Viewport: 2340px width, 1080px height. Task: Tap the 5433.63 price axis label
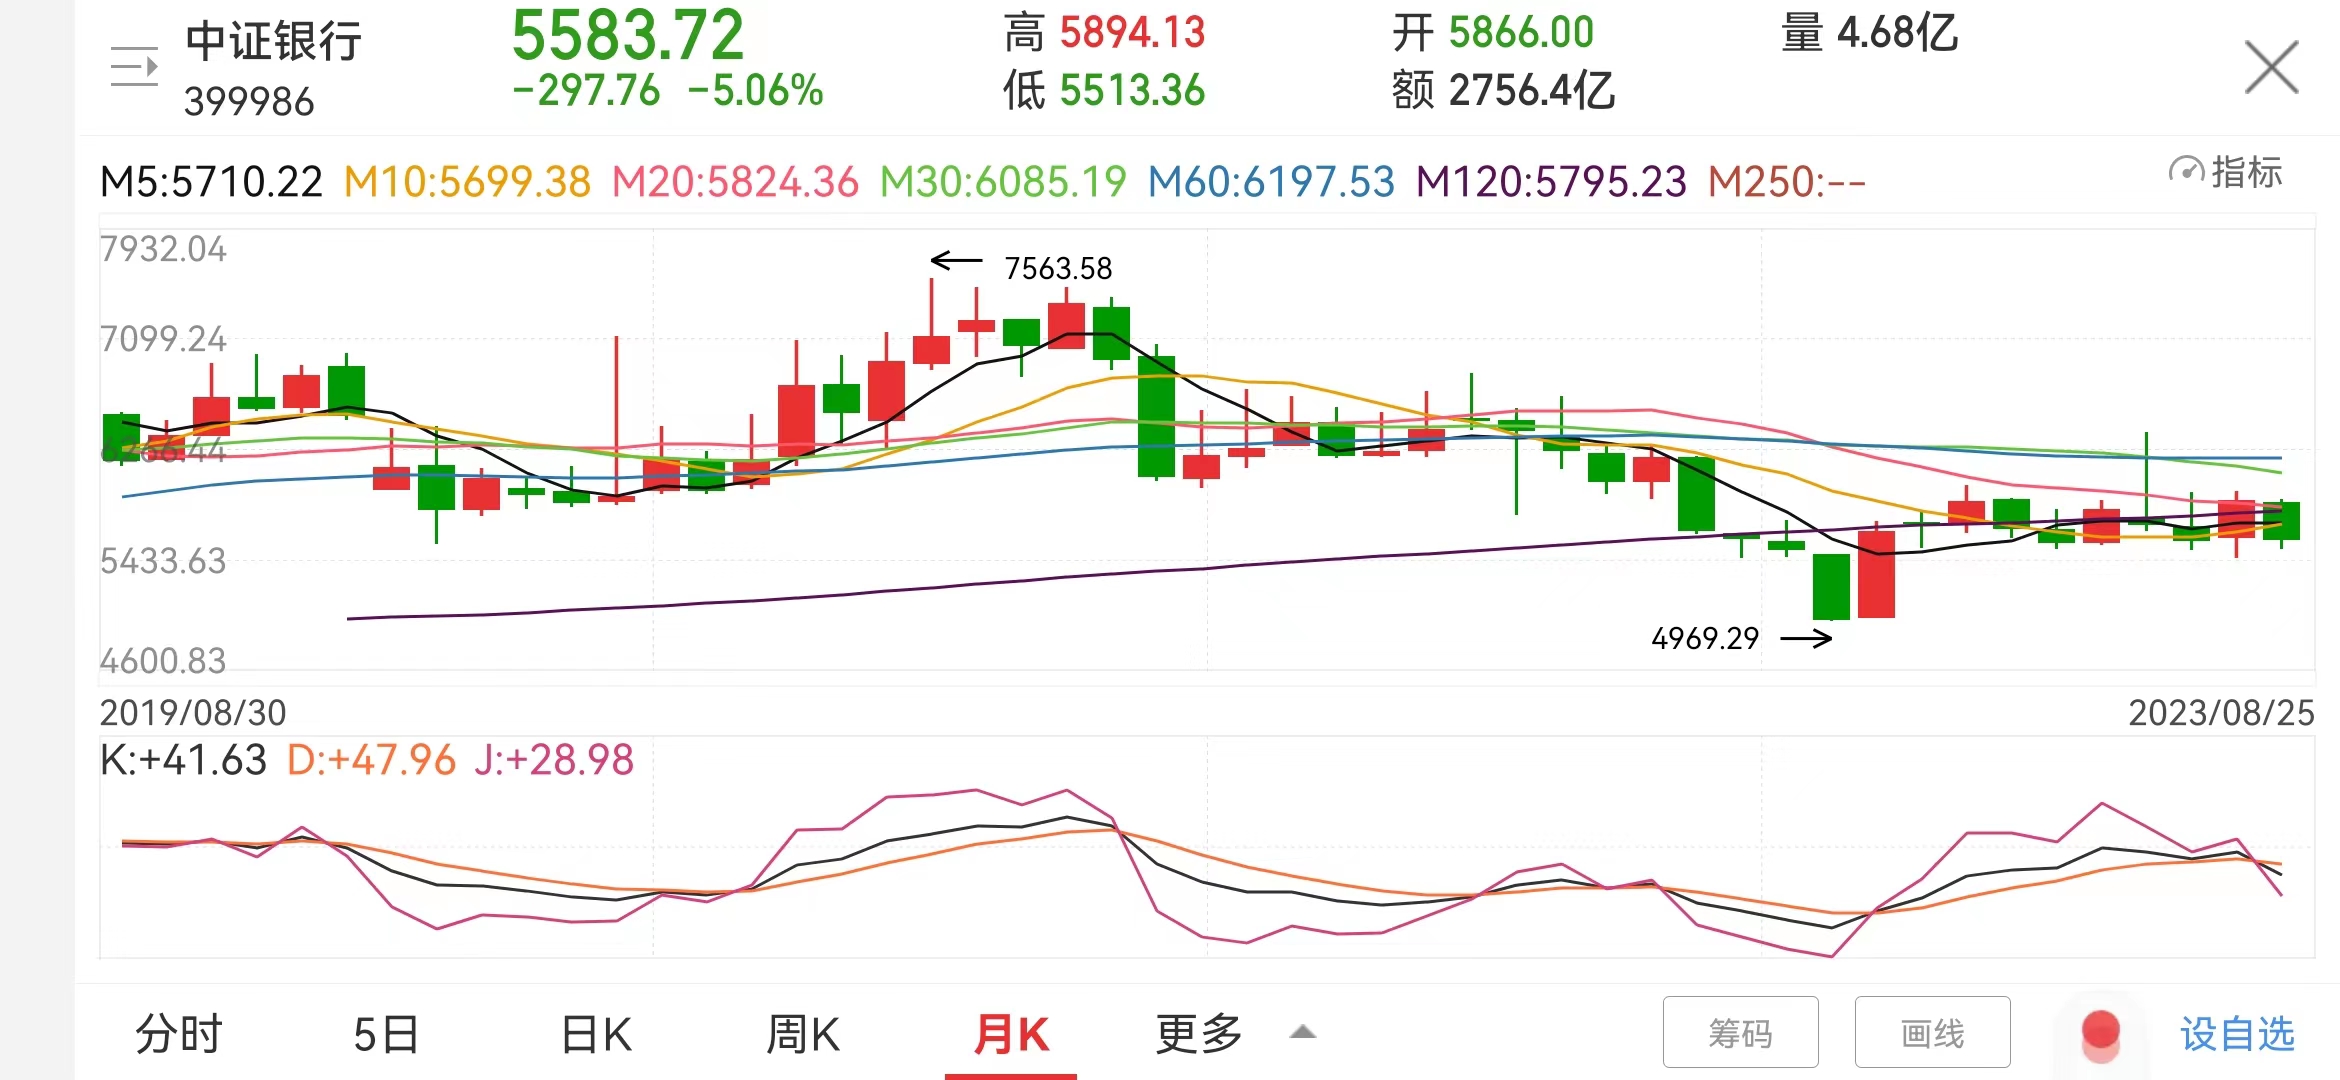coord(163,561)
